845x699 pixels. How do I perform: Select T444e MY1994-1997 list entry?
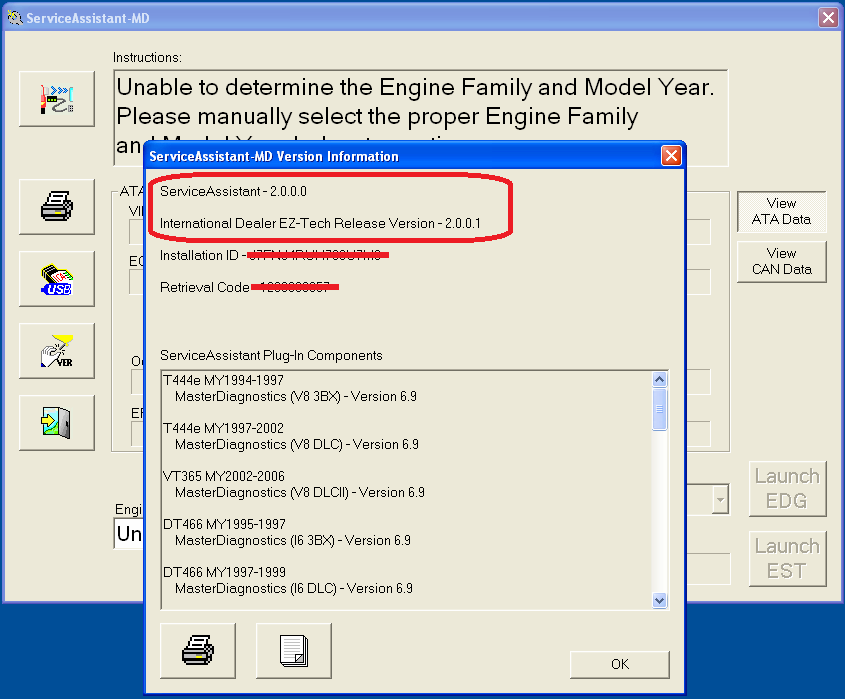(x=223, y=380)
